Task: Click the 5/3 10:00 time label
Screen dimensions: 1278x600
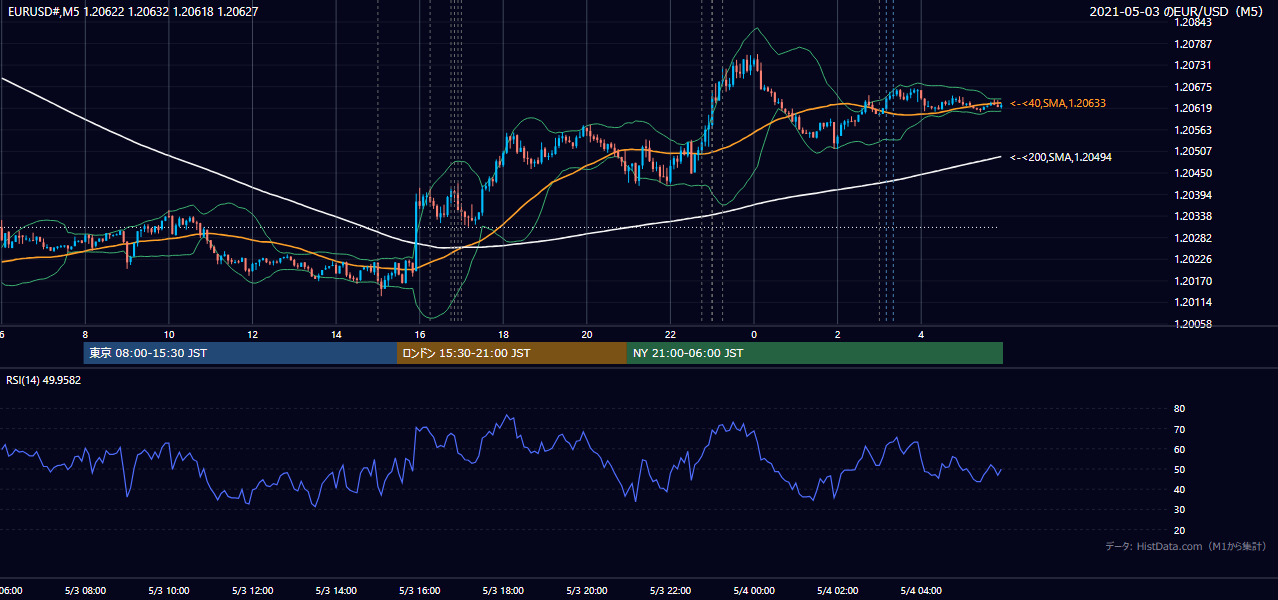Action: [x=169, y=590]
